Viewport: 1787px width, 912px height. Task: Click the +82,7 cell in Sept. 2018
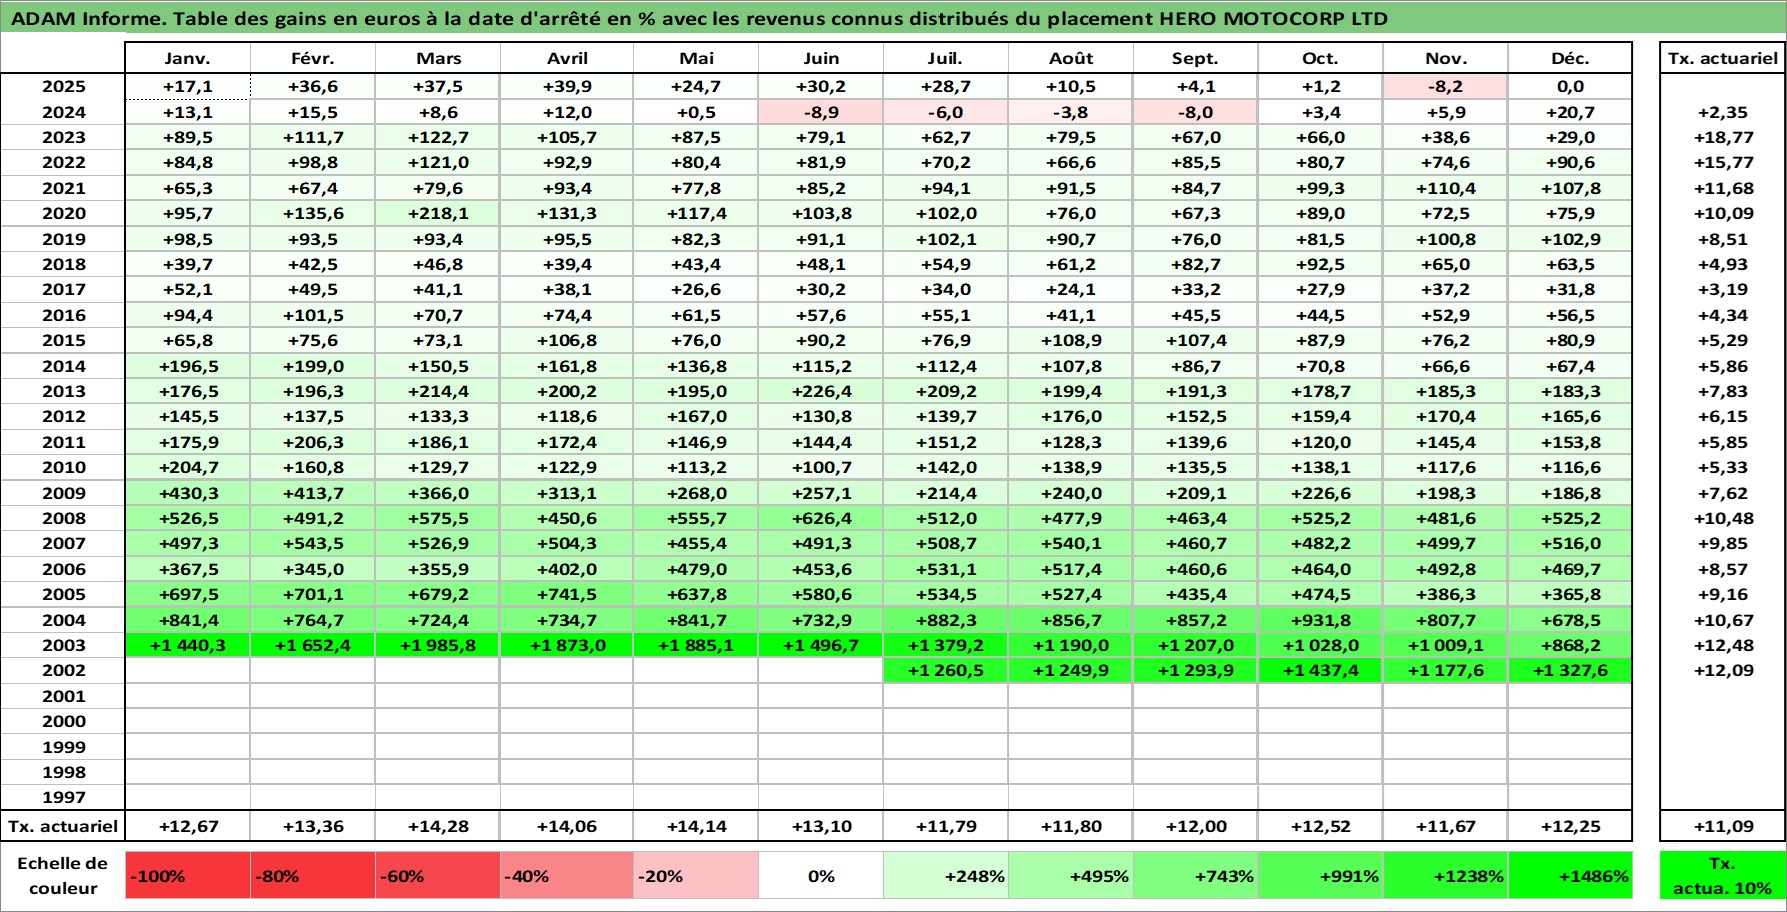coord(1196,264)
